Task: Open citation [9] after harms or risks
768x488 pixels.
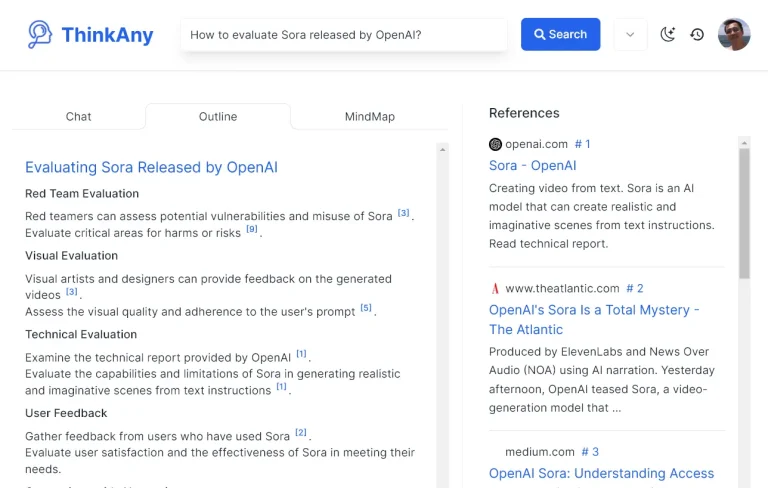Action: pos(252,229)
